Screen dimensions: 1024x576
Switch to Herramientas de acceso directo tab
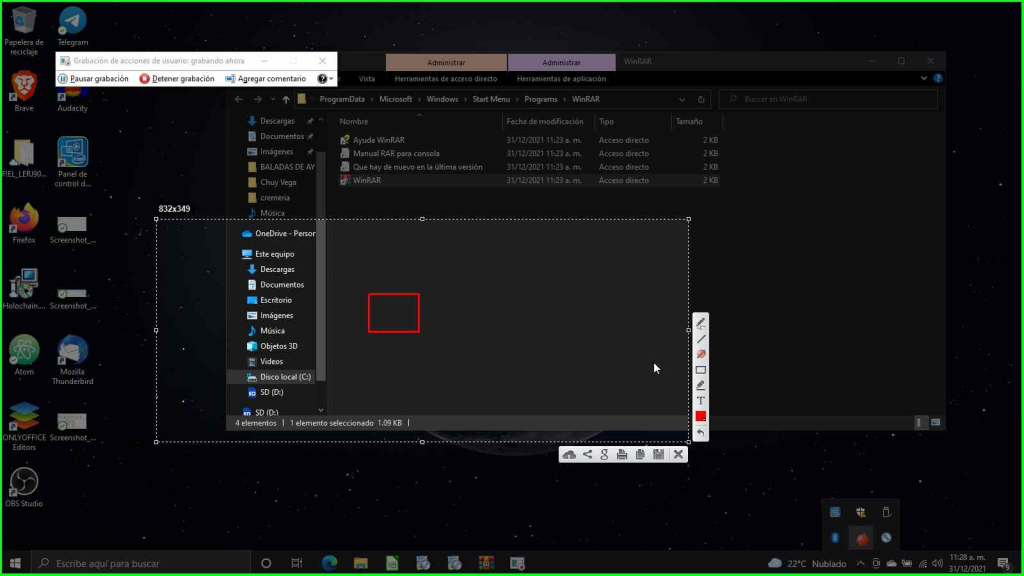[x=445, y=78]
